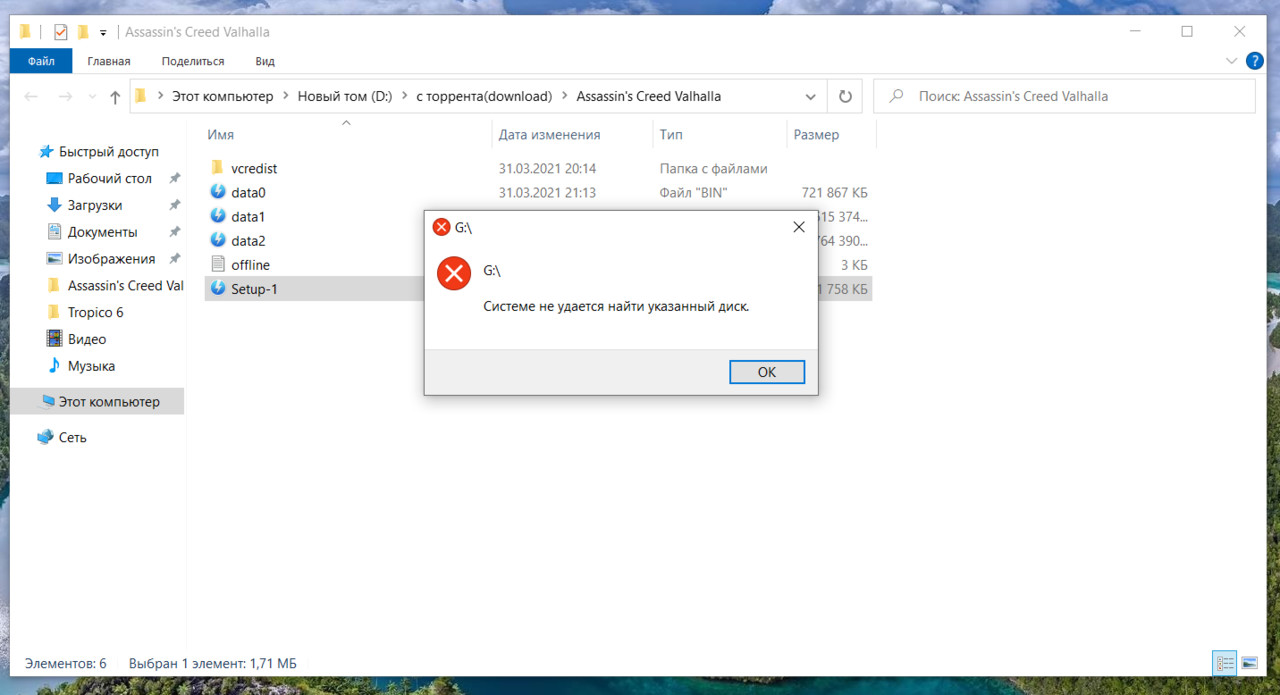
Task: Close the G:\ error dialog with X
Action: tap(799, 227)
